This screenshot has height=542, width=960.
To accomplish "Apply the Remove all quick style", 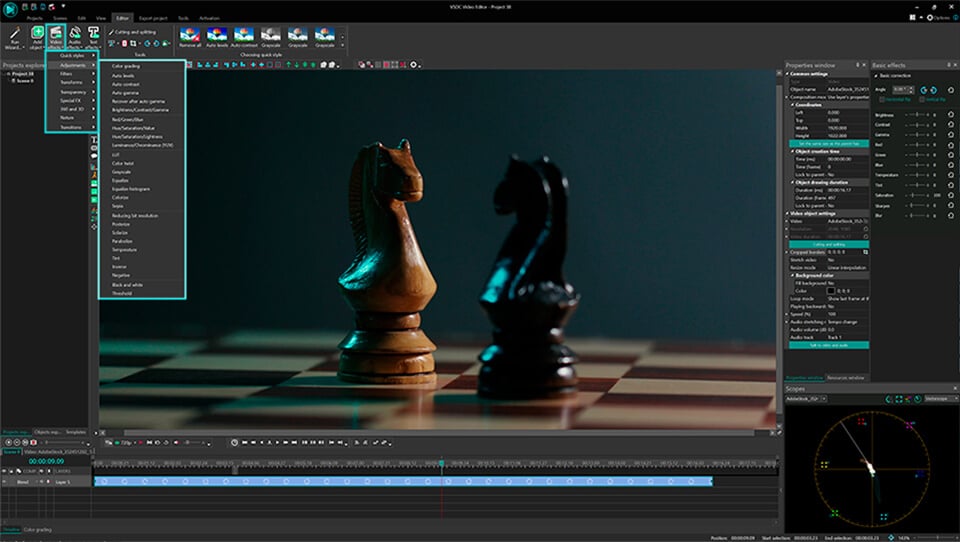I will (x=190, y=37).
